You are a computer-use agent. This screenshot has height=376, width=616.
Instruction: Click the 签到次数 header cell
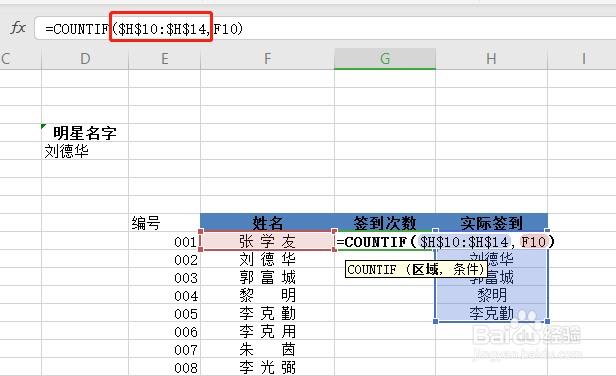point(385,223)
